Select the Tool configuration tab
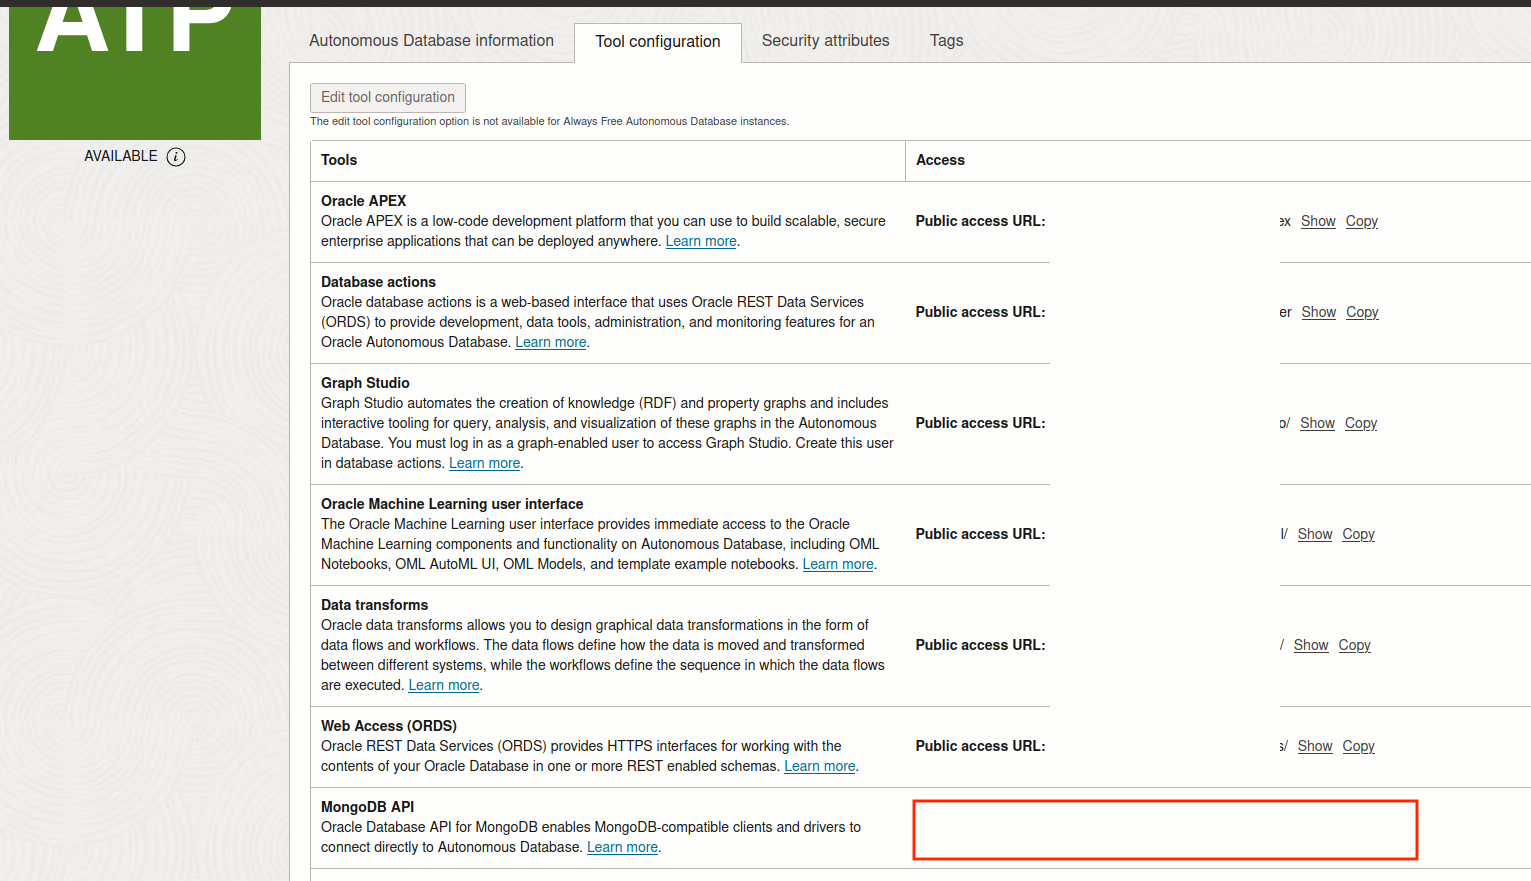This screenshot has height=881, width=1531. click(x=657, y=42)
